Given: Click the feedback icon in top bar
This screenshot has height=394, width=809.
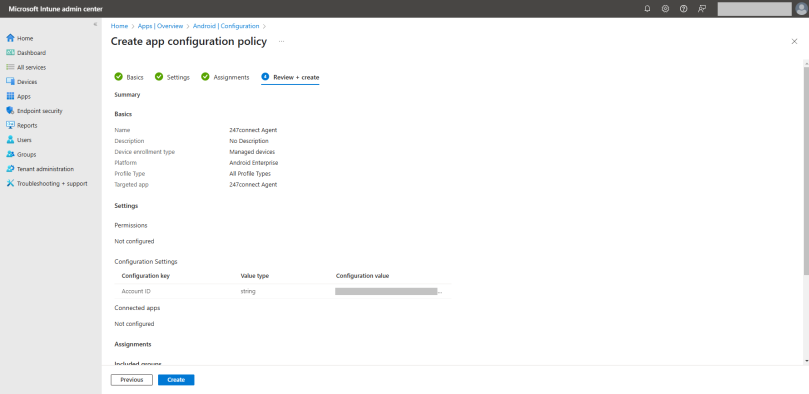Looking at the screenshot, I should 702,9.
